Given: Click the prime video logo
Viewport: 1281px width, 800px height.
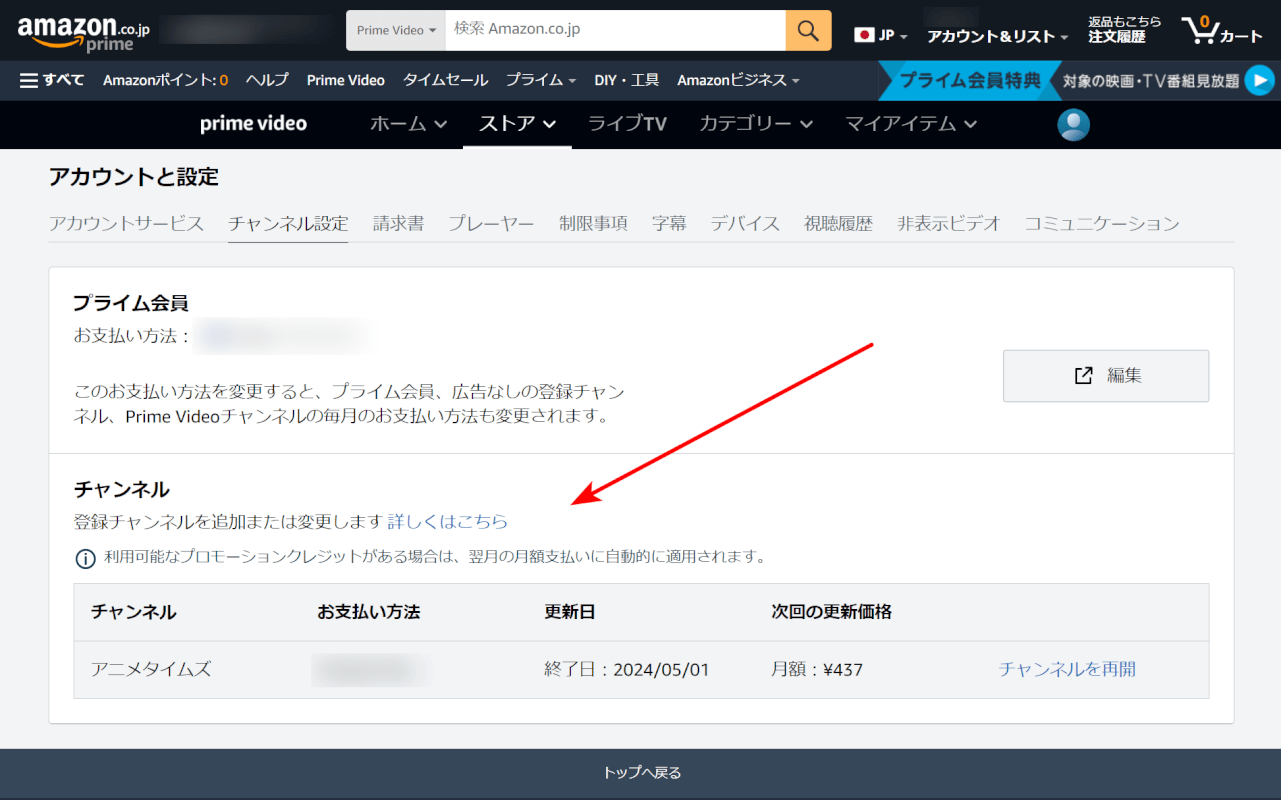Looking at the screenshot, I should (253, 124).
